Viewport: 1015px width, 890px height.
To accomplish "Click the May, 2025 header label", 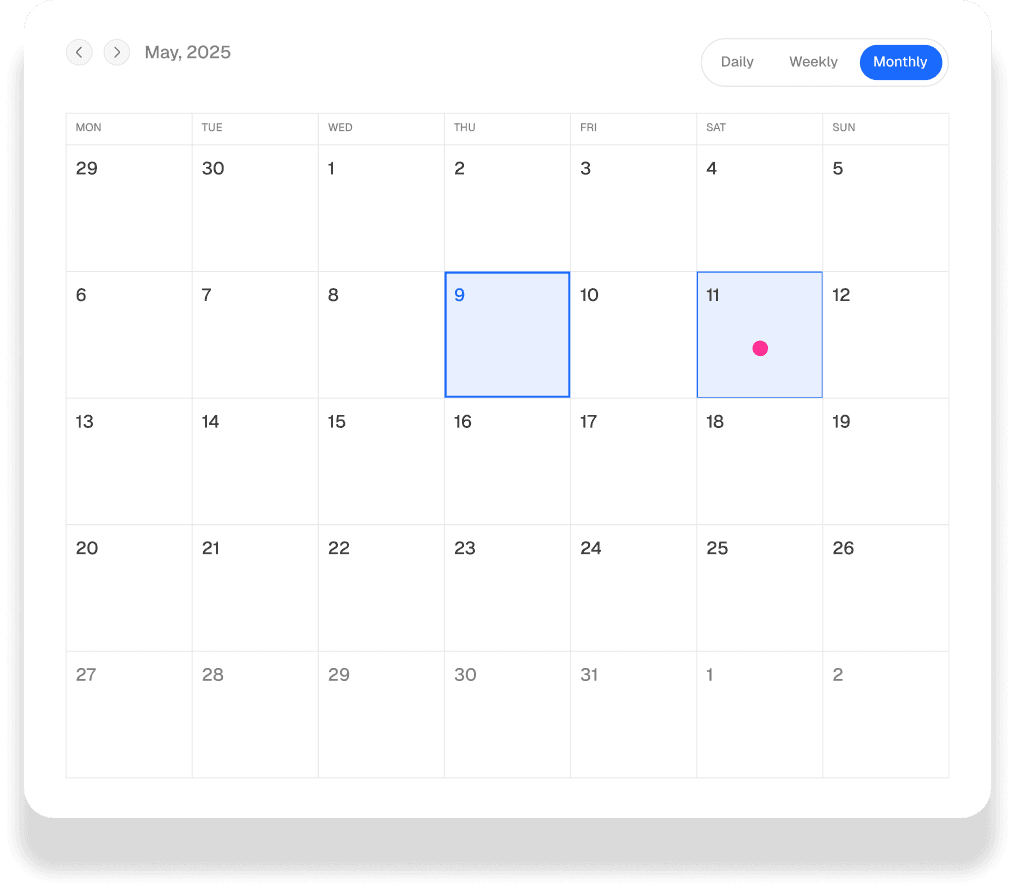I will pos(188,52).
